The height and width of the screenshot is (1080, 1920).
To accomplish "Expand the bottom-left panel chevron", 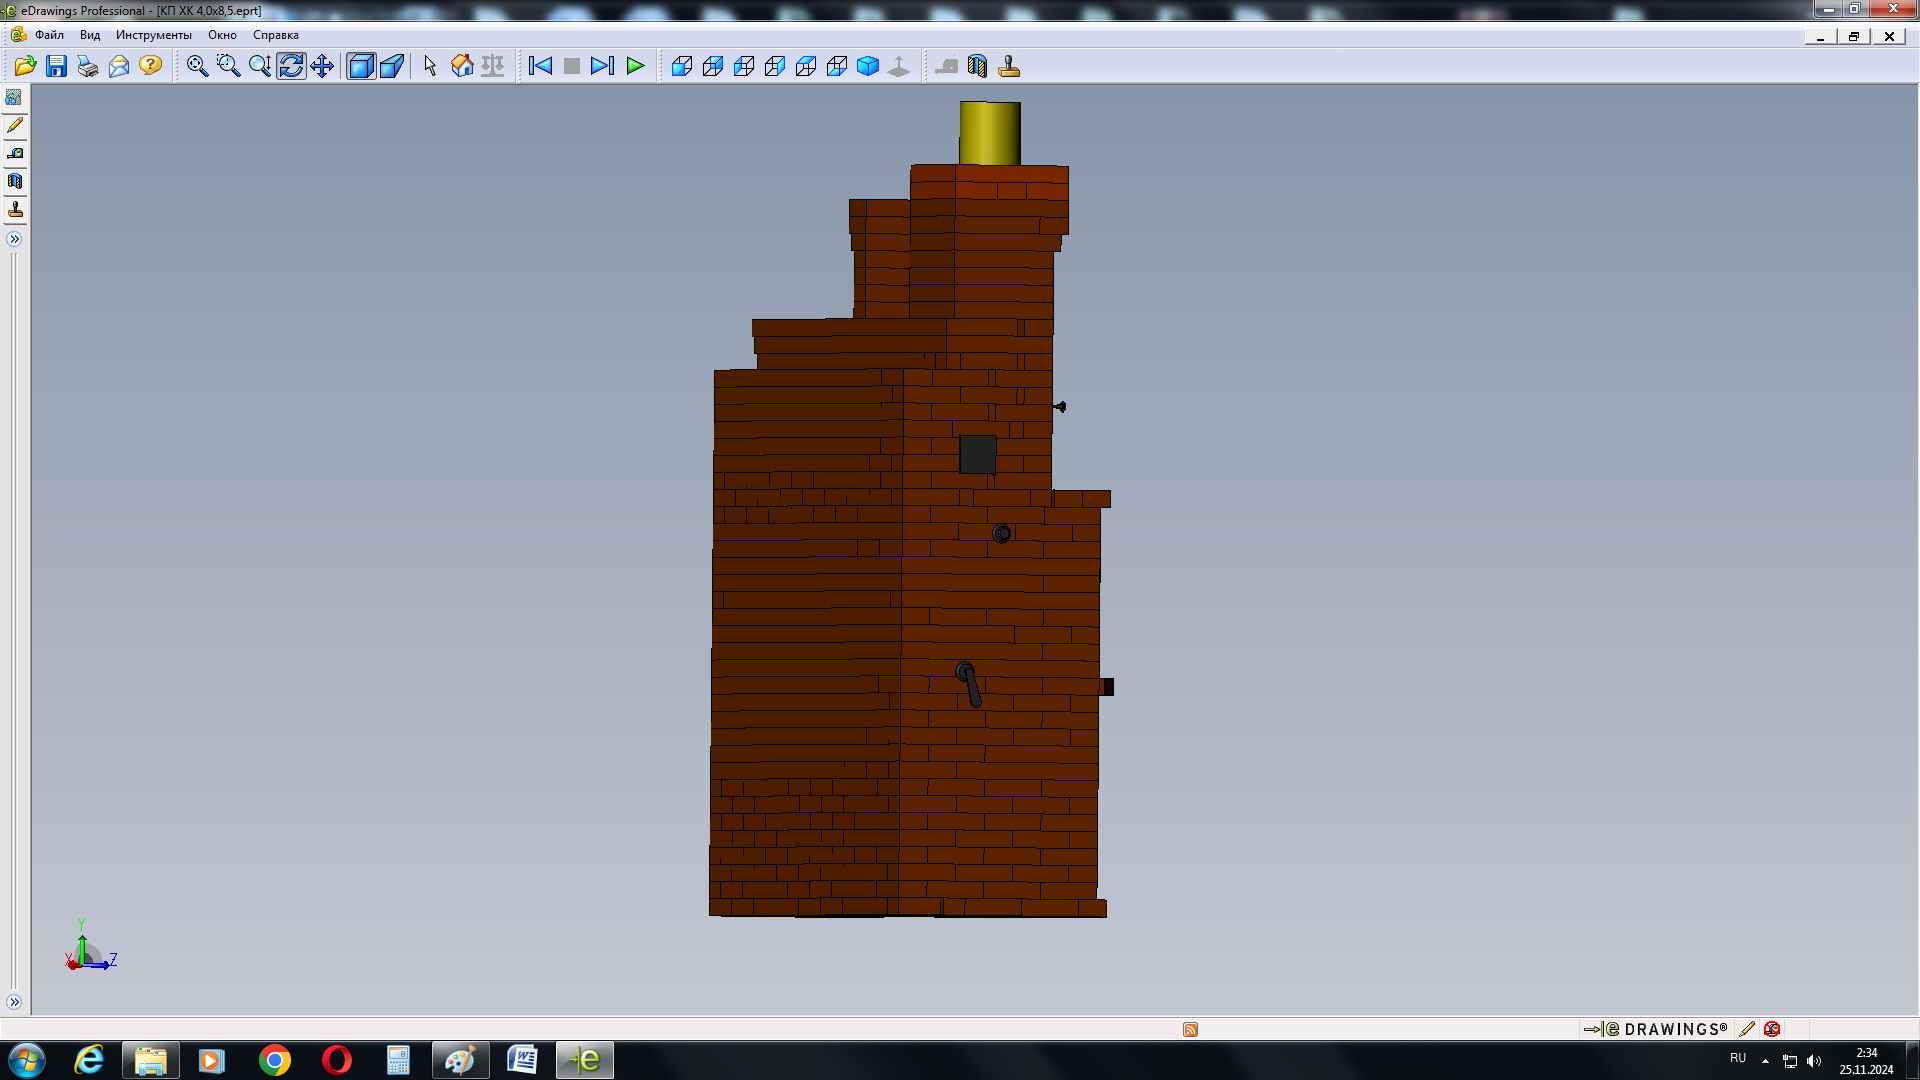I will click(x=14, y=1002).
